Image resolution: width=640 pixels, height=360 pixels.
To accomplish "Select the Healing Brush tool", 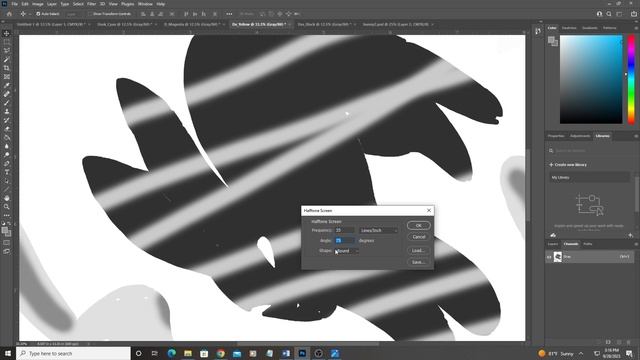I will point(7,94).
